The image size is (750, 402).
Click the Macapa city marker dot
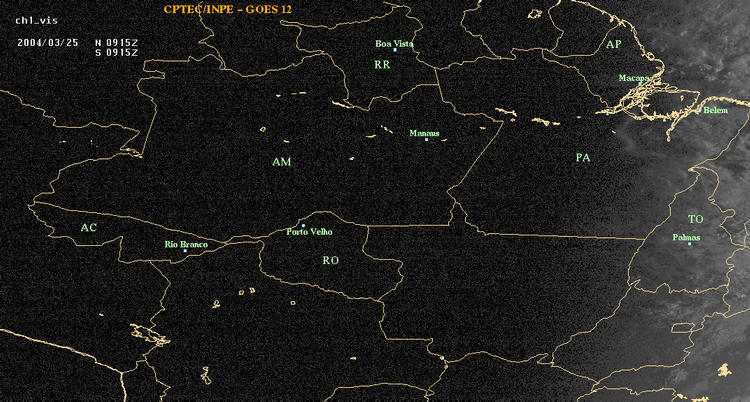click(x=640, y=83)
